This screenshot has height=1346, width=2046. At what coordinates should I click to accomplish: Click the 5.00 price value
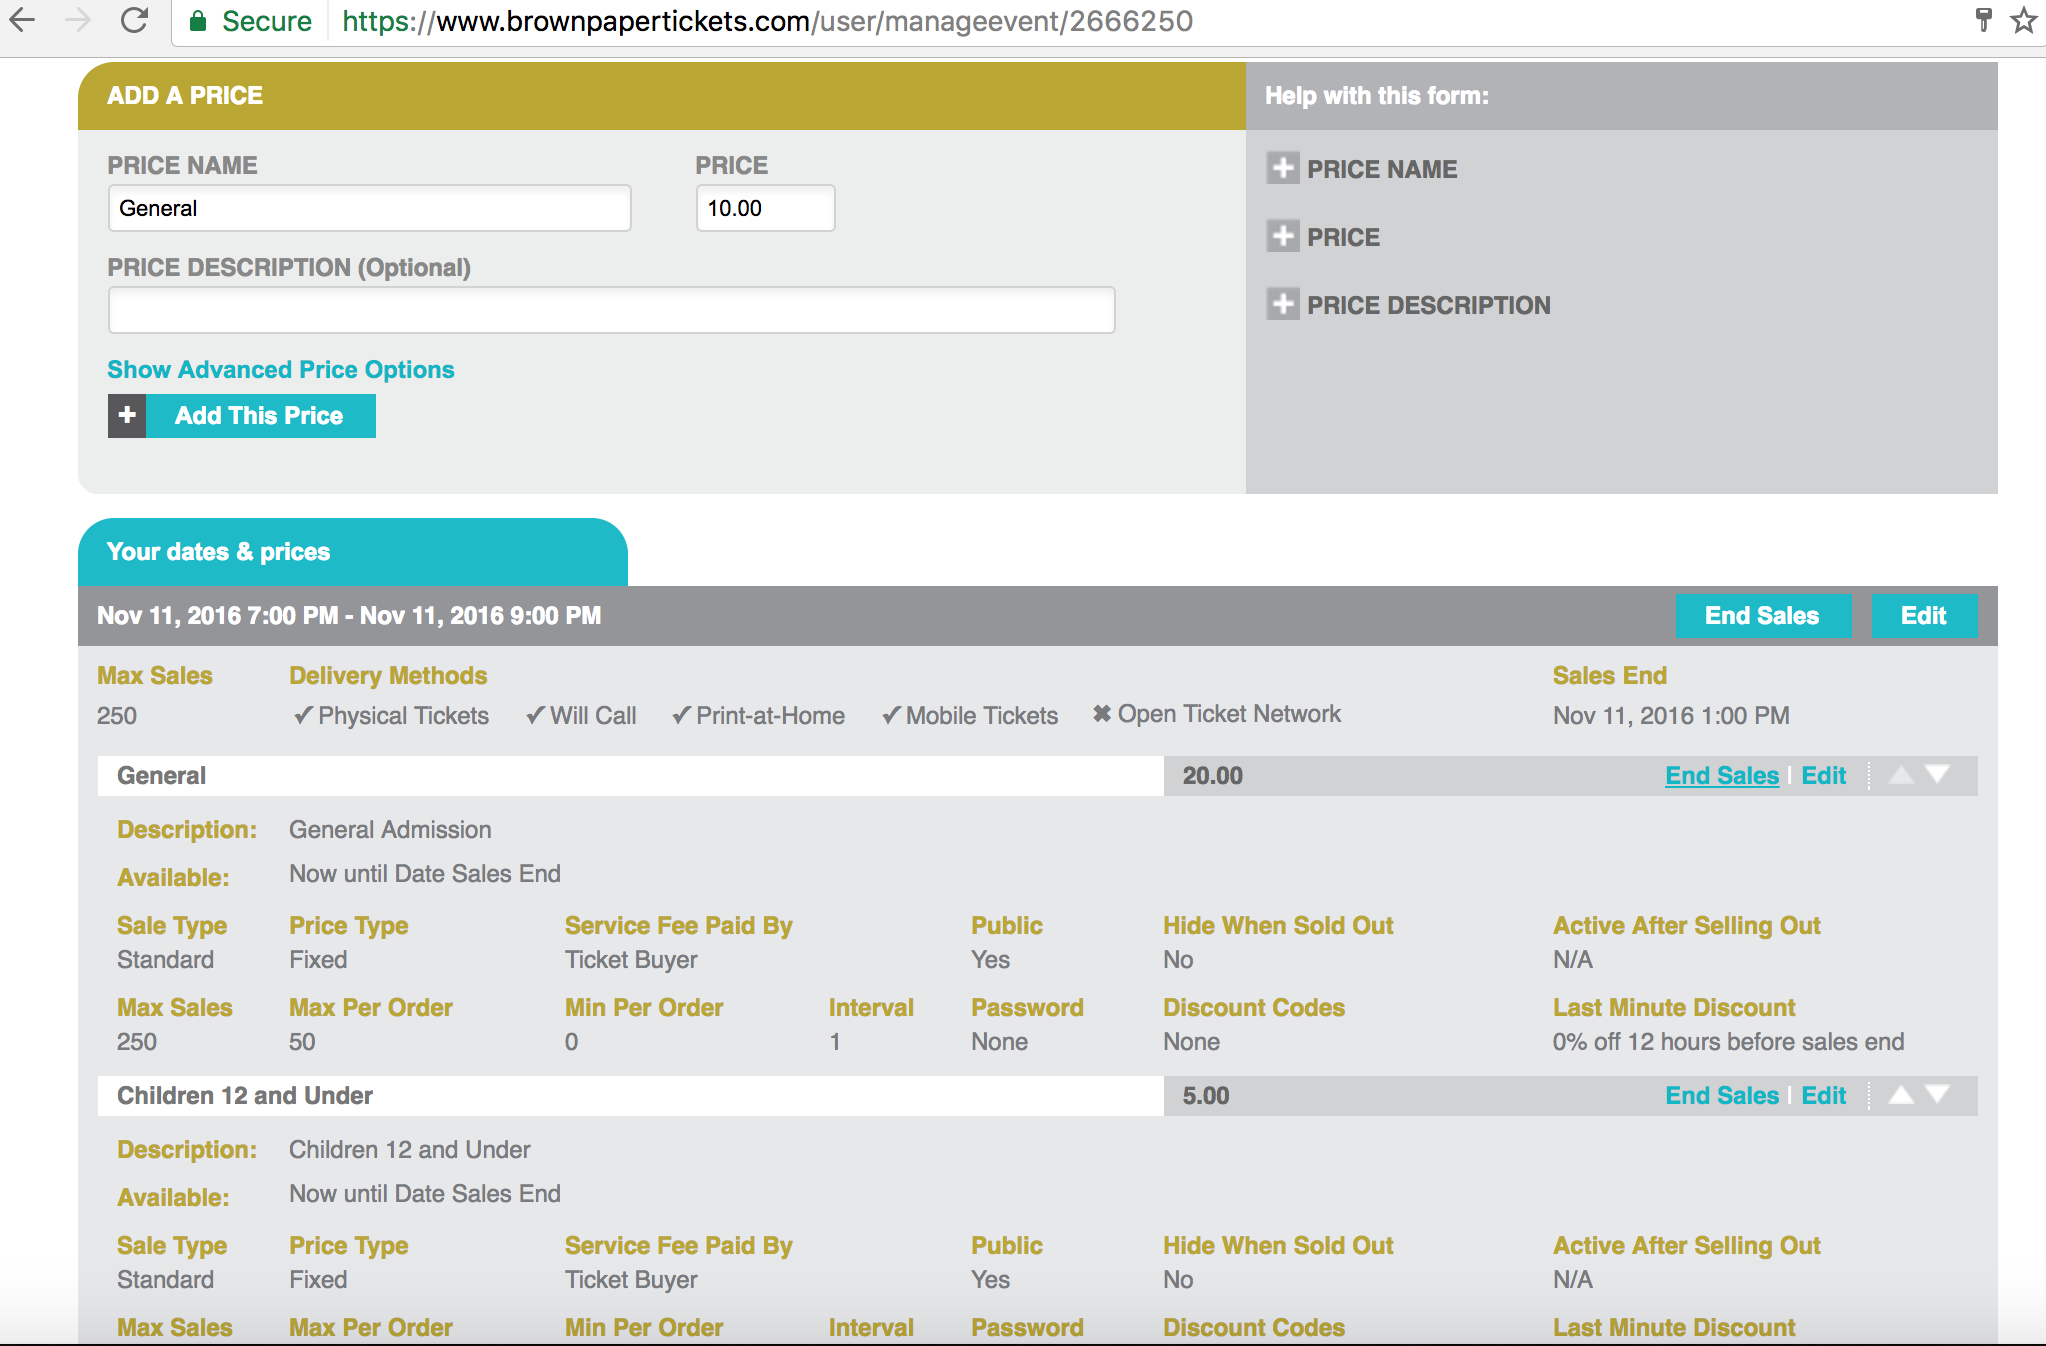[1206, 1096]
